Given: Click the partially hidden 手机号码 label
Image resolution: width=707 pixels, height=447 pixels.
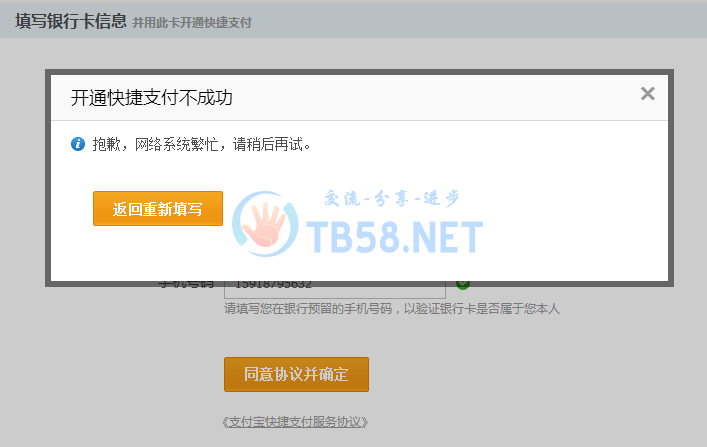Looking at the screenshot, I should pos(186,286).
